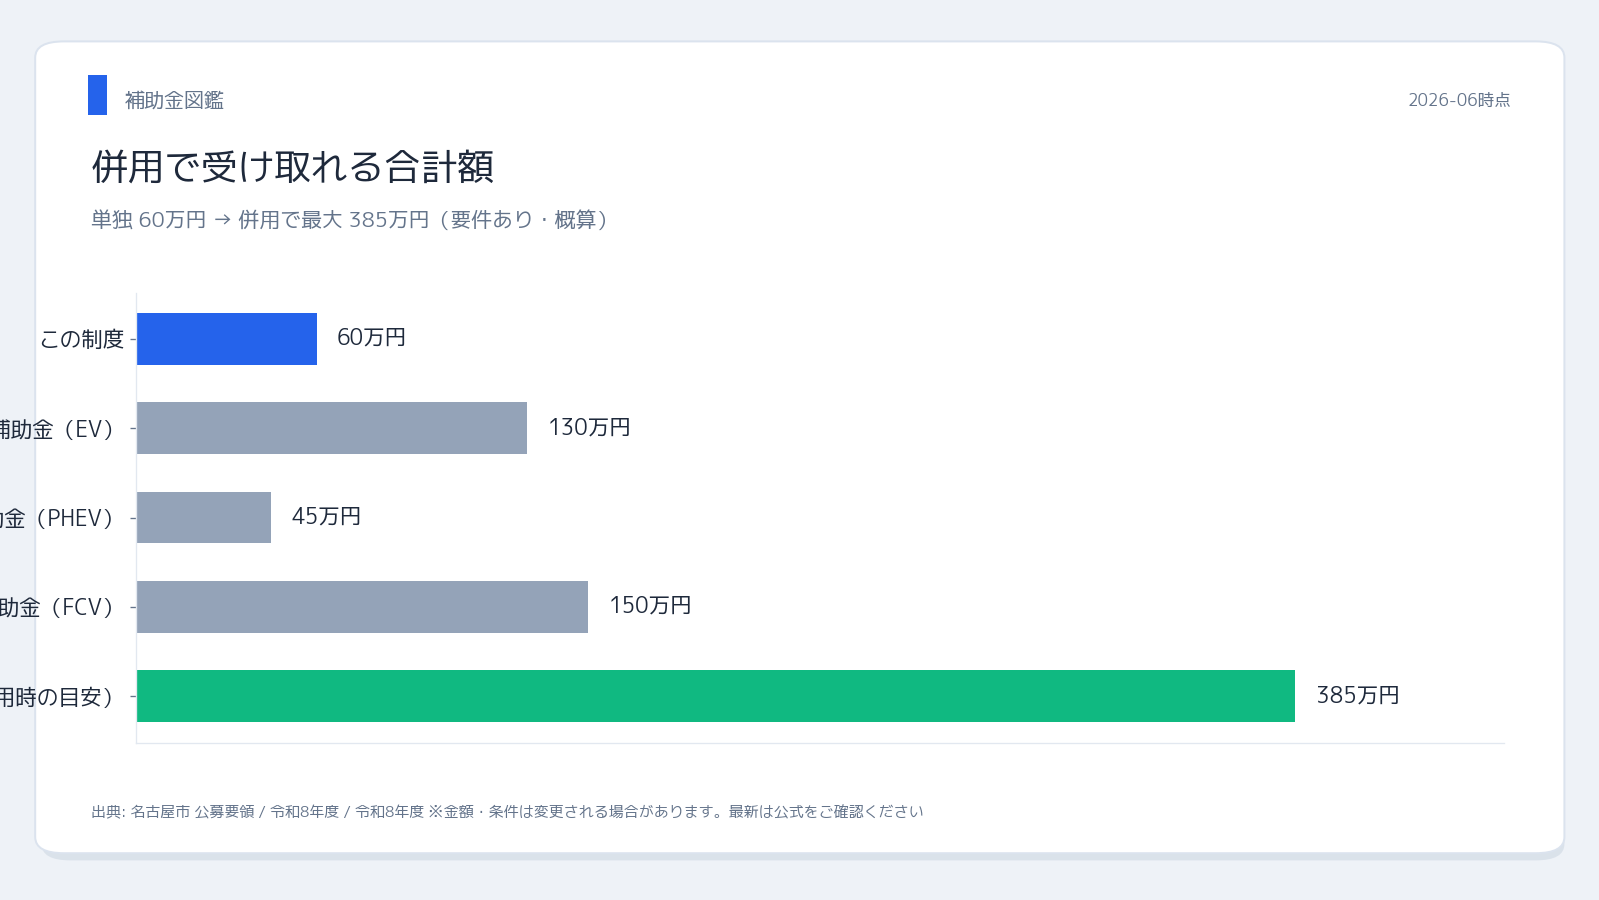Screen dimensions: 1599x900
Task: Select the green 385万円 total bar
Action: pos(716,696)
